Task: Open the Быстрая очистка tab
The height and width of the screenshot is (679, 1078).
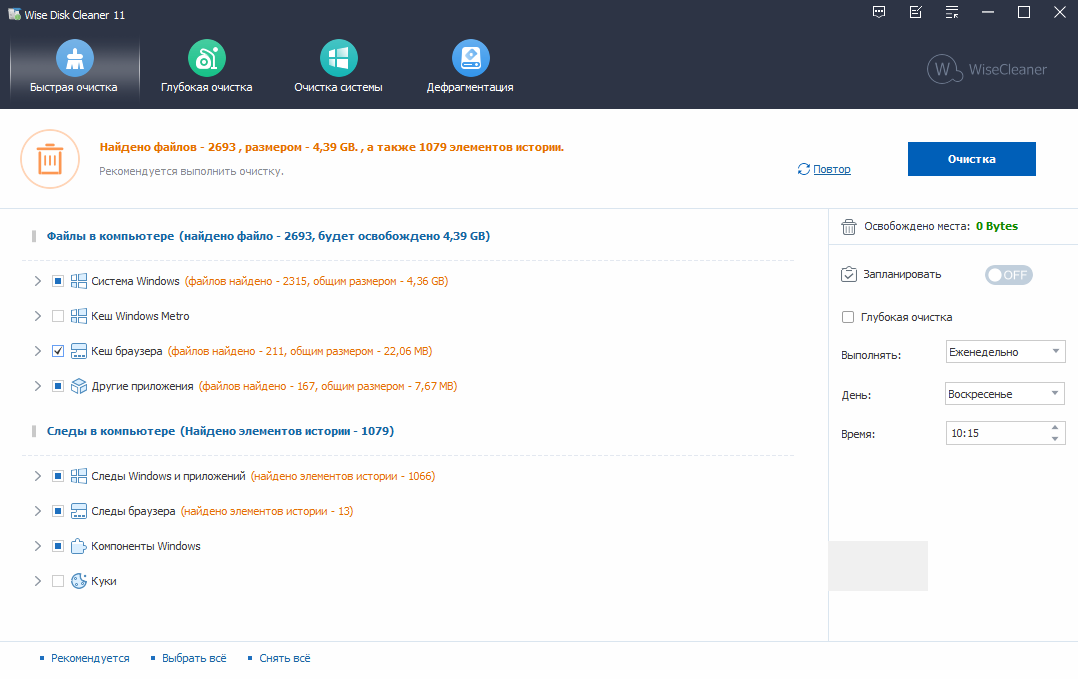Action: pos(74,69)
